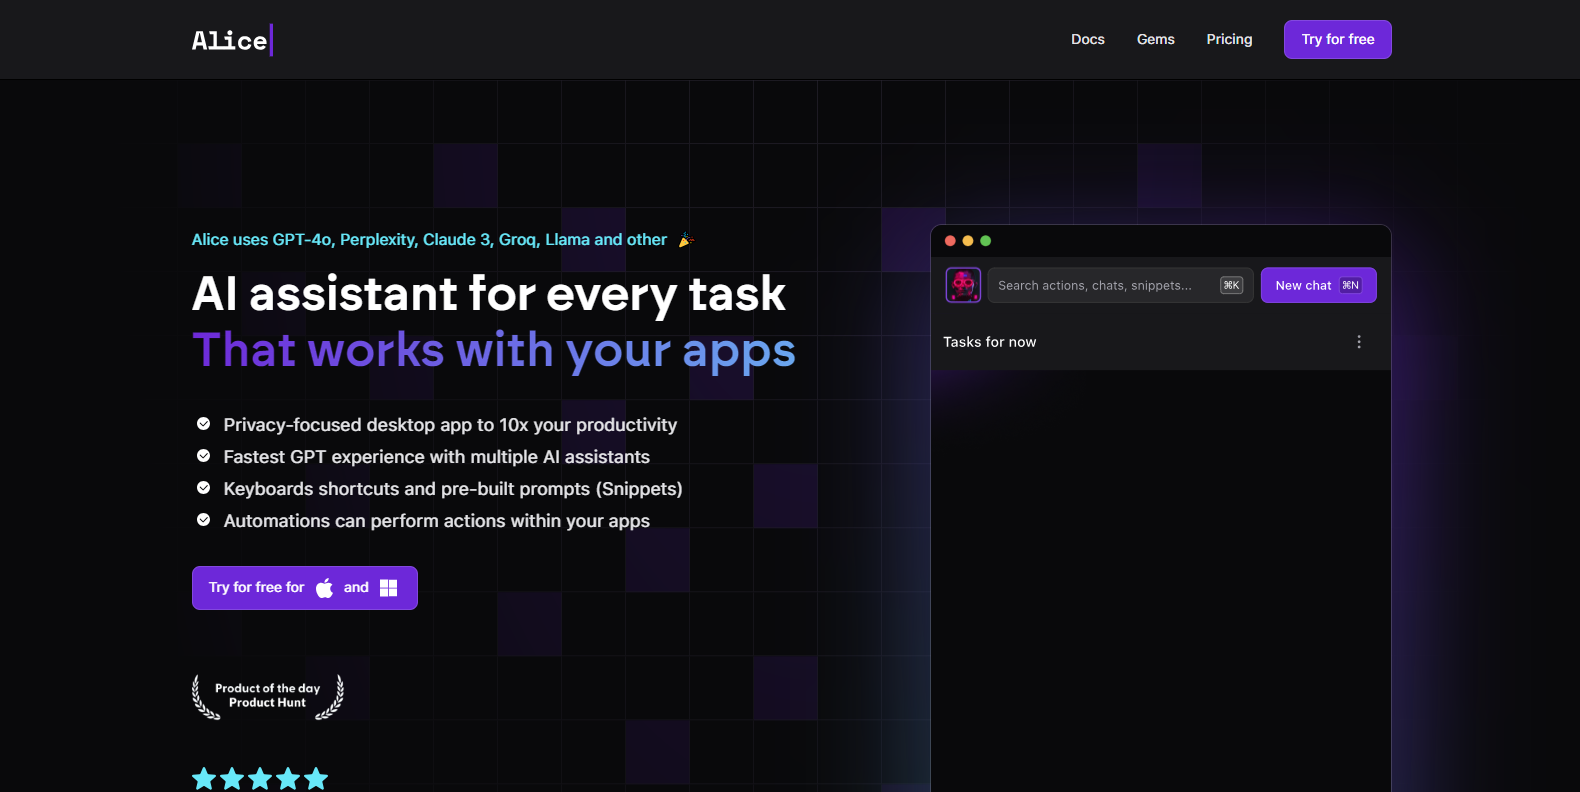Click Keyboards shortcuts and pre-built prompts text
Image resolution: width=1580 pixels, height=792 pixels.
tap(453, 489)
